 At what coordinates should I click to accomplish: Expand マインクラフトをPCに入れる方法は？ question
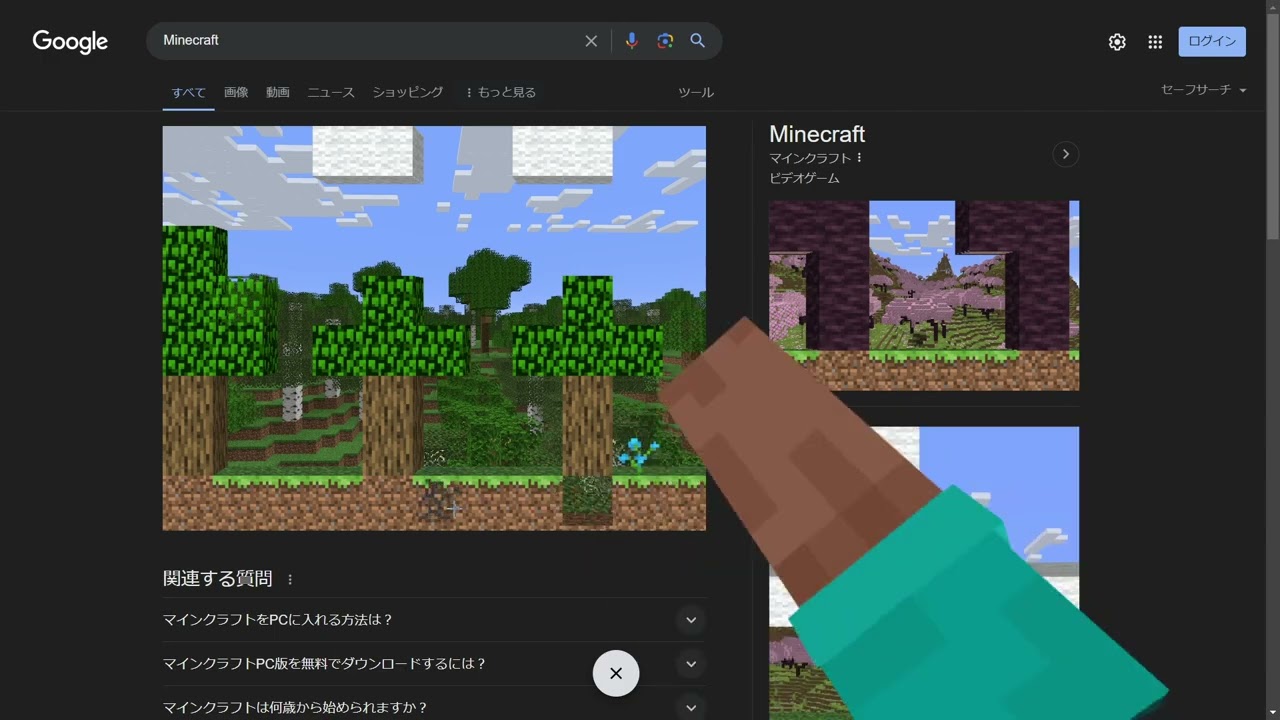(x=434, y=620)
